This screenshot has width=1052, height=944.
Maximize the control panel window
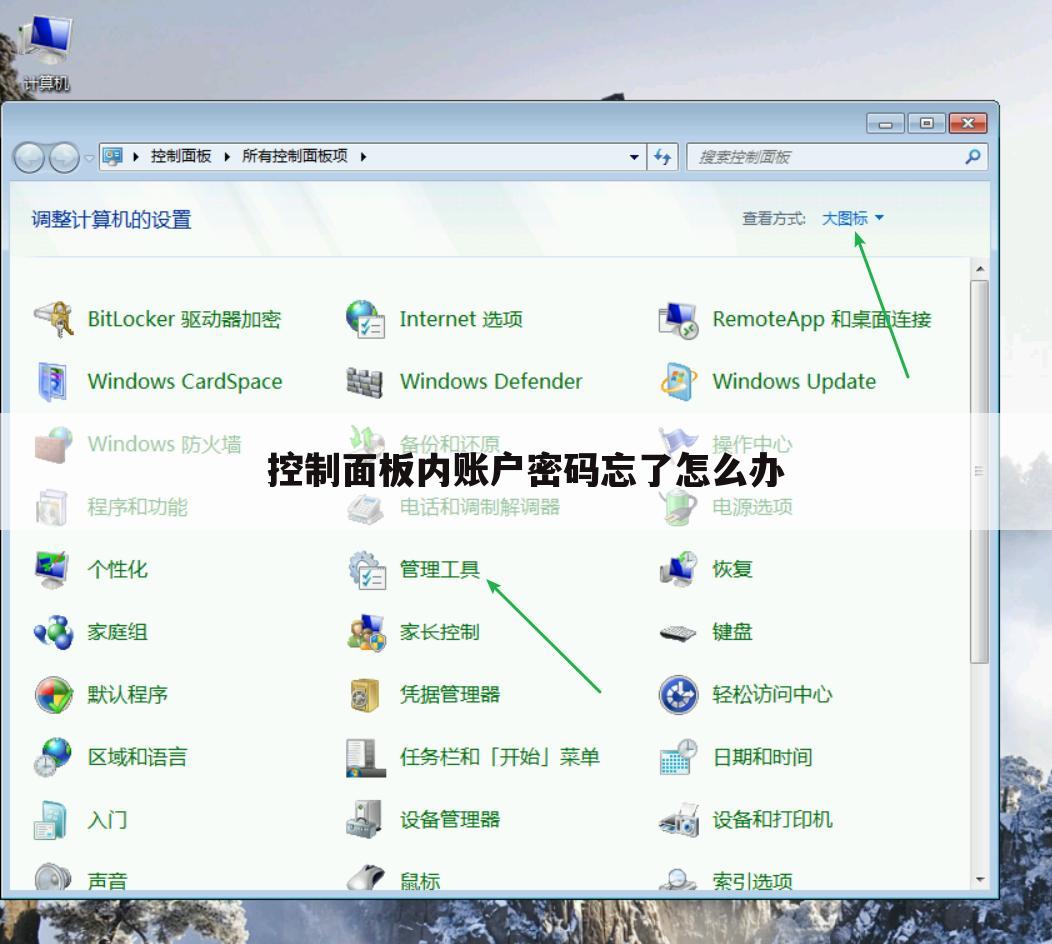[x=927, y=123]
